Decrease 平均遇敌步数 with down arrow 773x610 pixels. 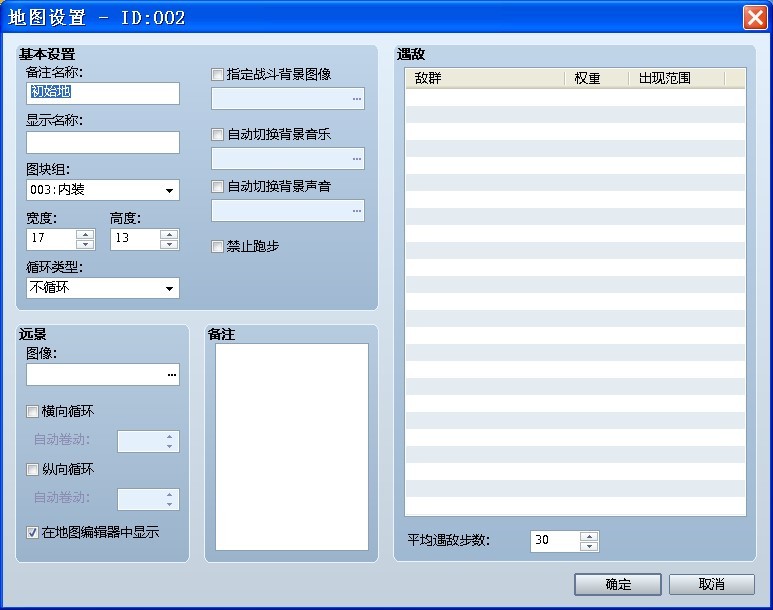pos(589,546)
